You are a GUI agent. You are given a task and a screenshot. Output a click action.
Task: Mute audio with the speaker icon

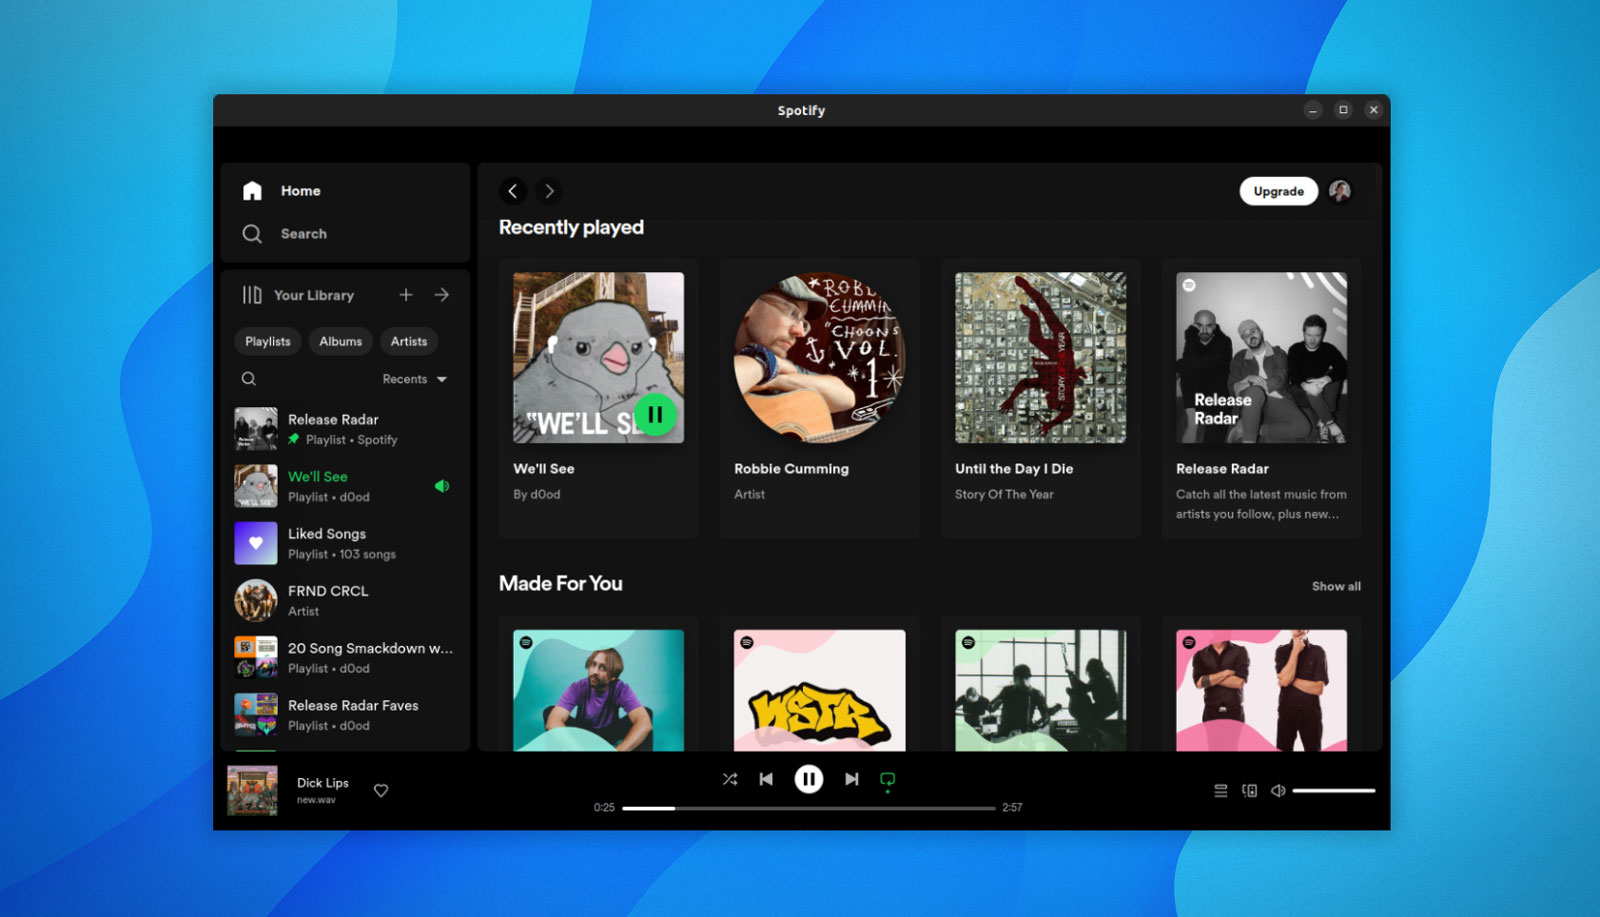pyautogui.click(x=1278, y=791)
